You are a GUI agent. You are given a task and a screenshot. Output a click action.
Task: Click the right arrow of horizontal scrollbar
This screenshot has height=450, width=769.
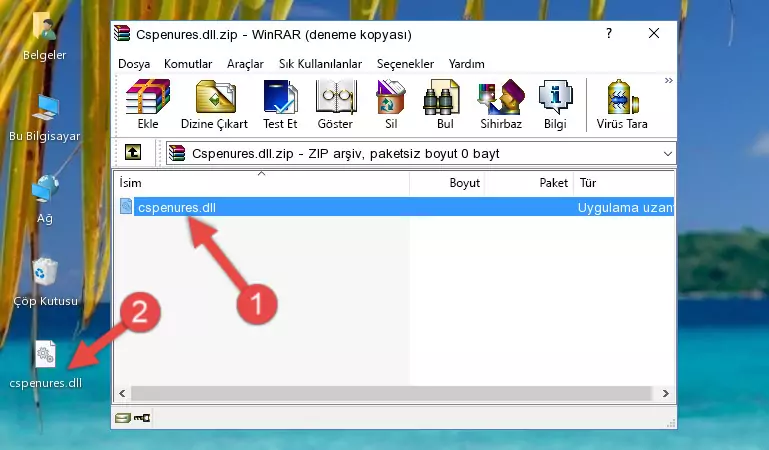pyautogui.click(x=666, y=393)
